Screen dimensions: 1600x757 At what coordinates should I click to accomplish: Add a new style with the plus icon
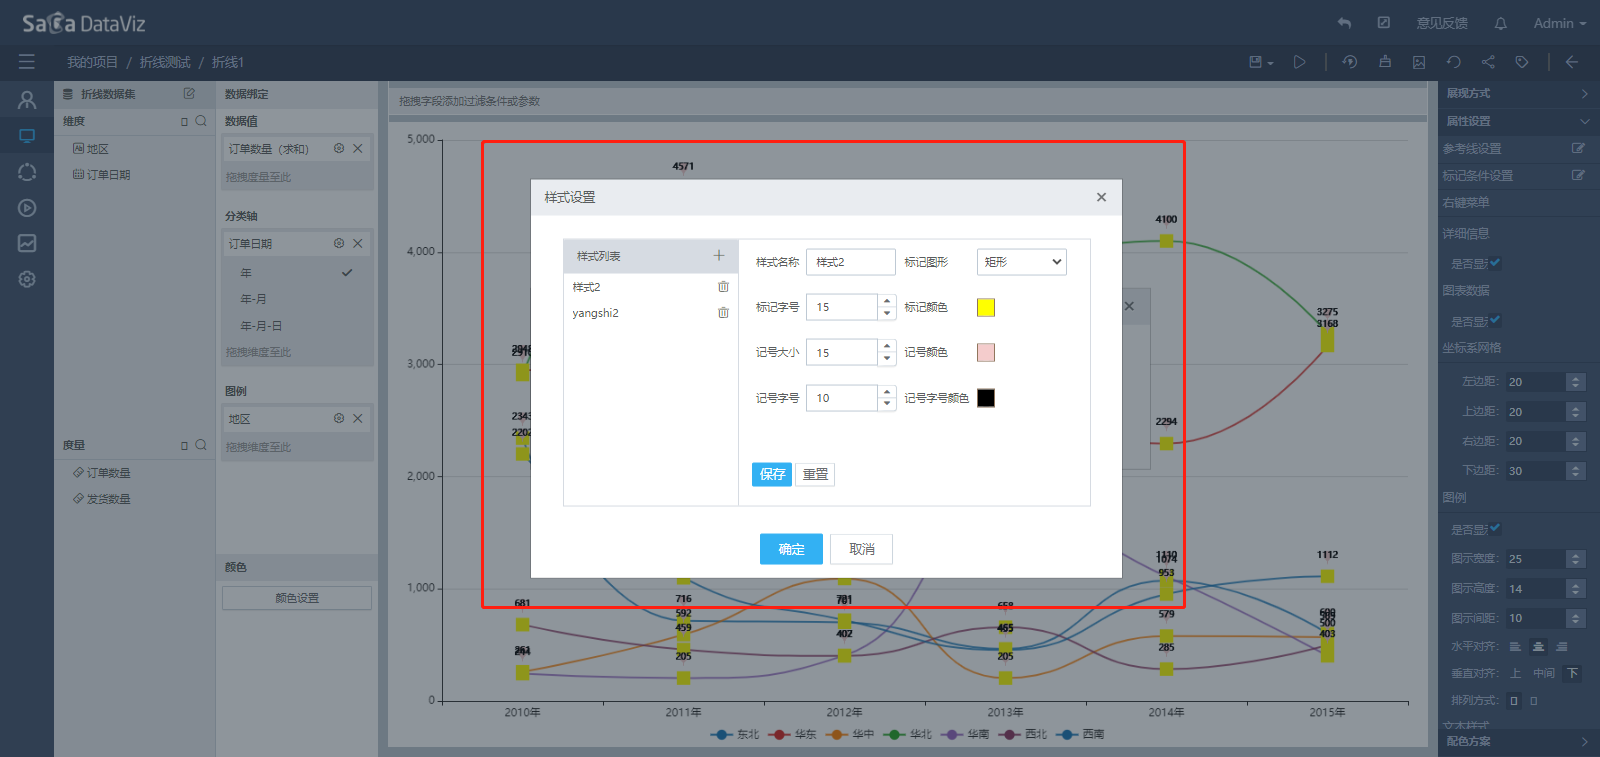click(718, 256)
